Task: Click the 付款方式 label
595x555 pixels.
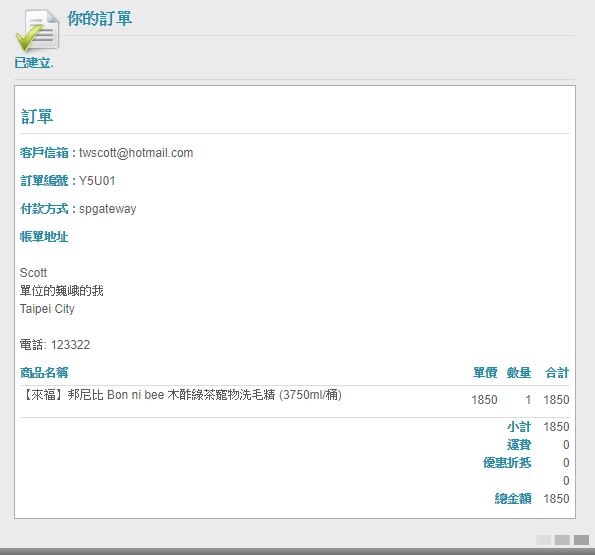Action: click(44, 209)
